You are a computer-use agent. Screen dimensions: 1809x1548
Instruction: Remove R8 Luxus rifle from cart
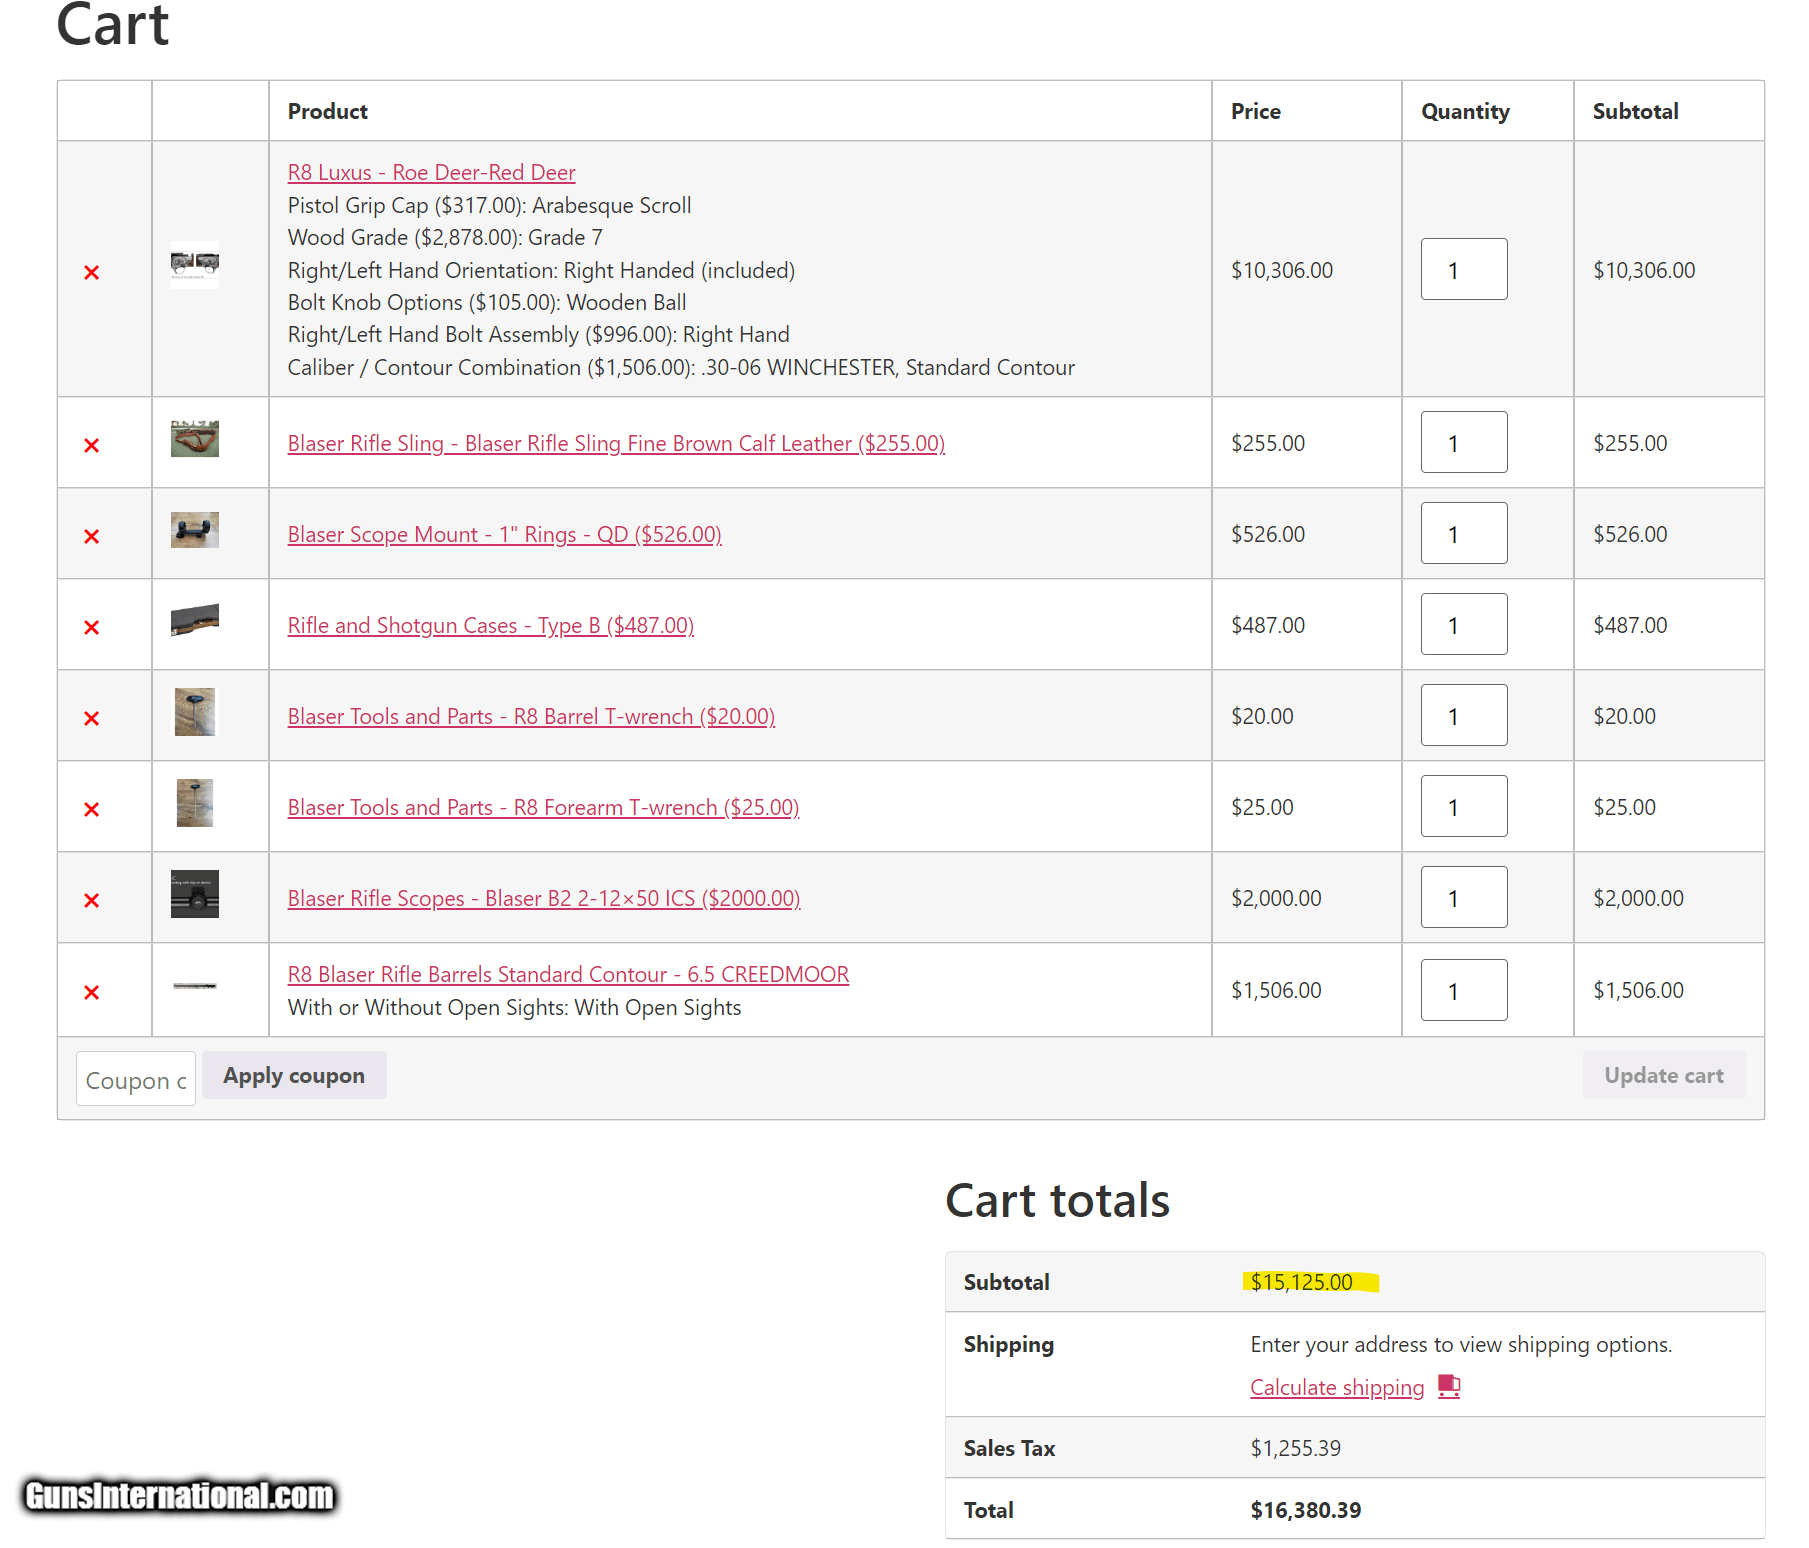[92, 272]
